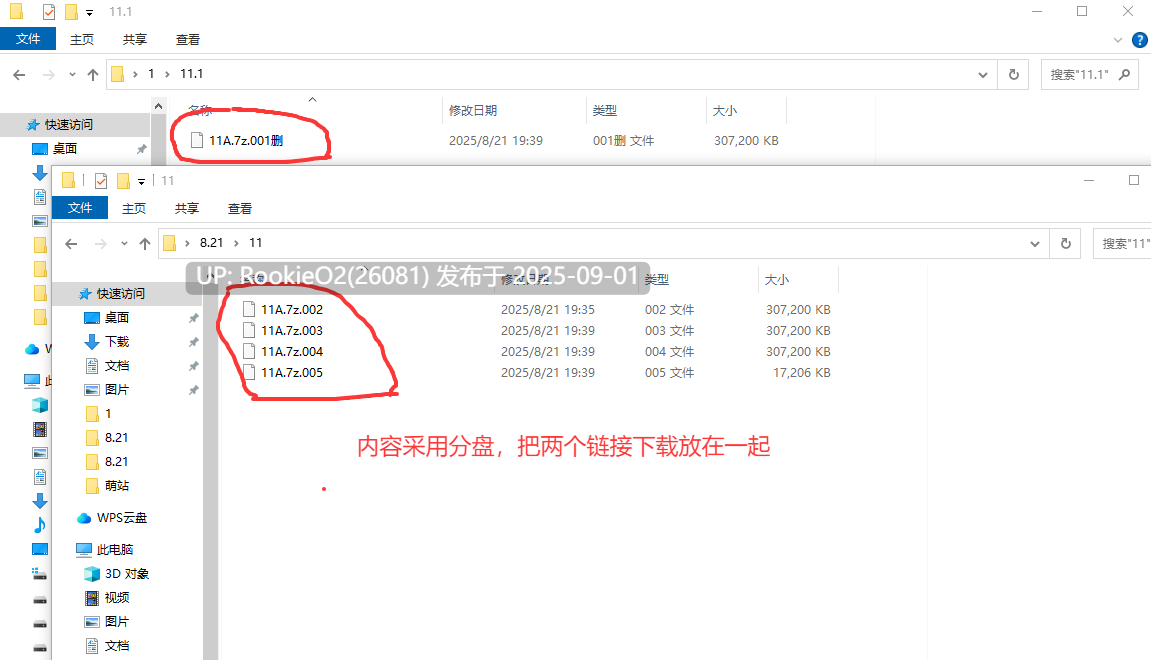Image resolution: width=1151 pixels, height=660 pixels.
Task: Open 图片 under 此电脑 in window 11
Action: (117, 621)
